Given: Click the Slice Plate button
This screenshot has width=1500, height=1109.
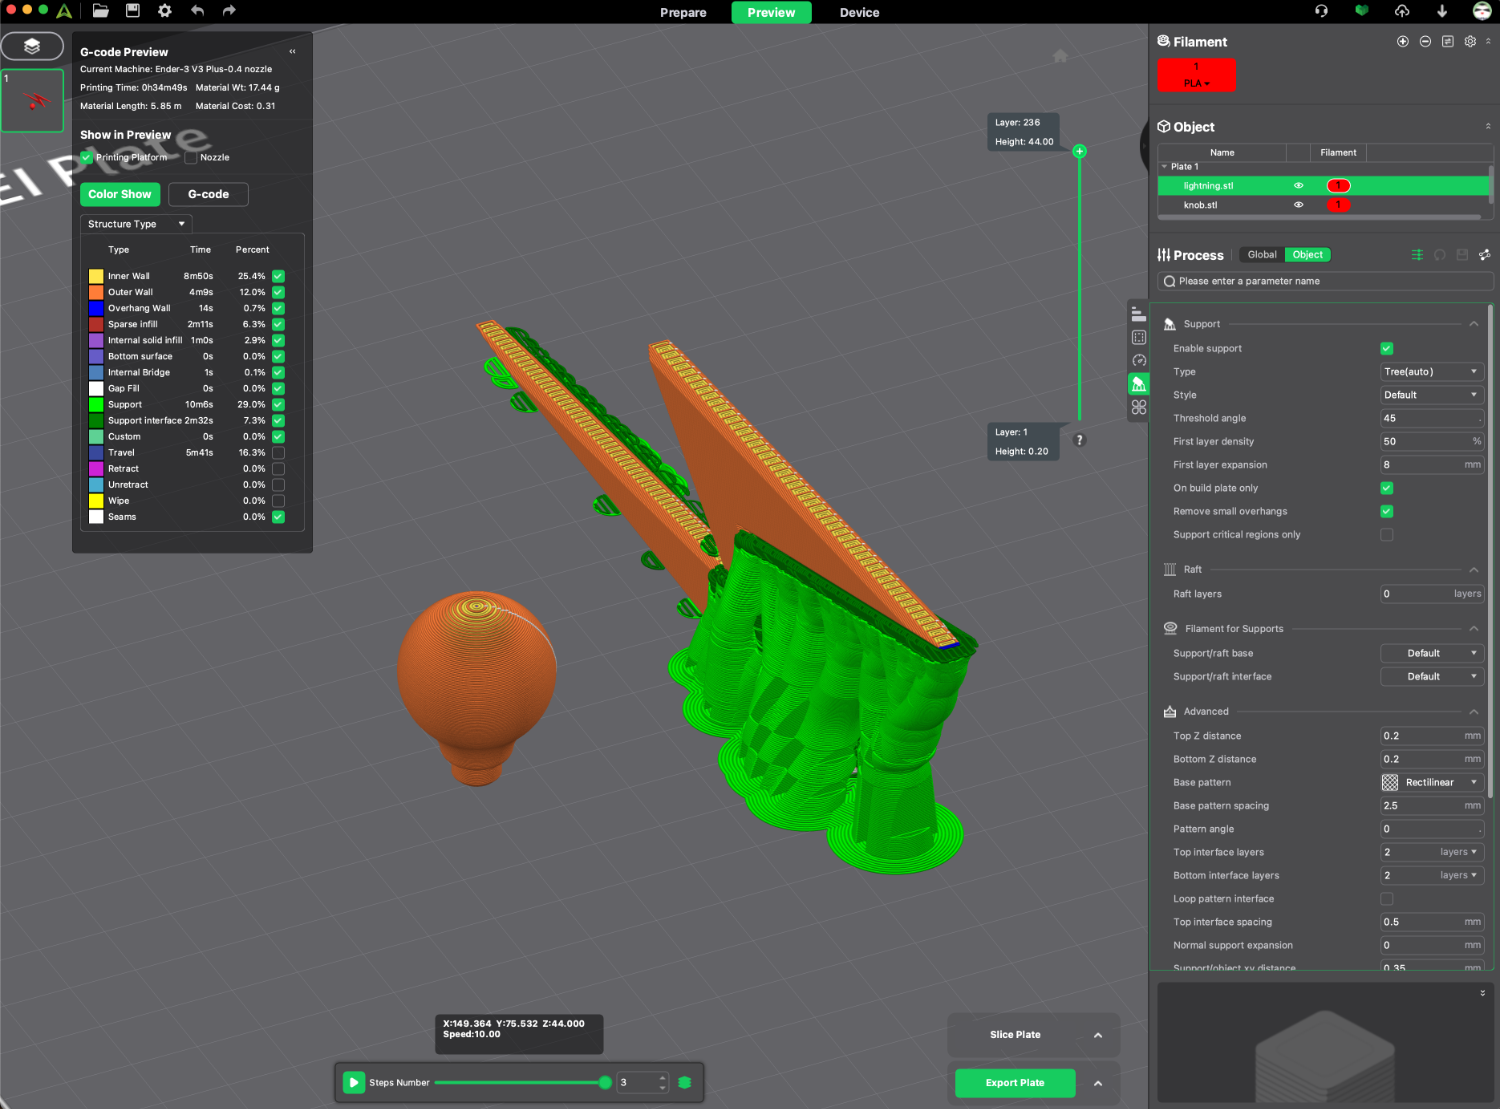Looking at the screenshot, I should 1015,1035.
